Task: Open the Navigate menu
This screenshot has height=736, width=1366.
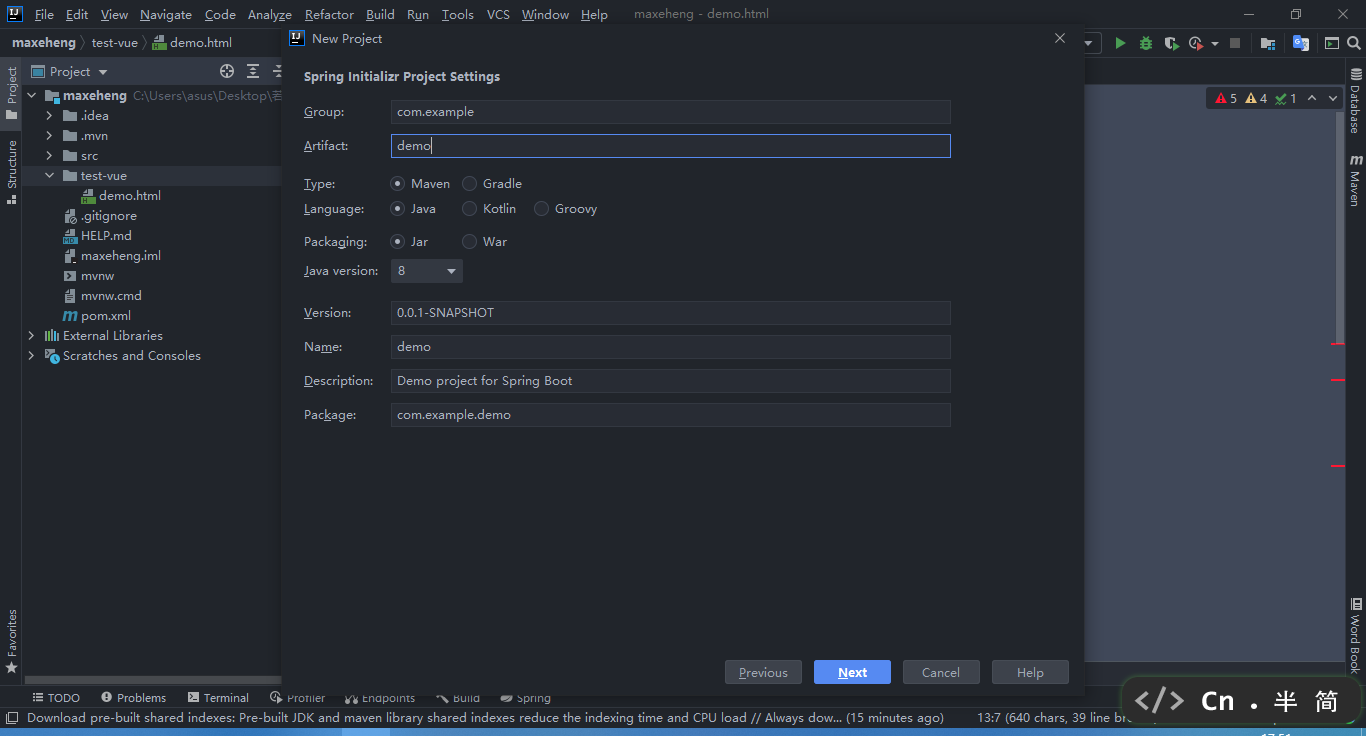Action: coord(166,14)
